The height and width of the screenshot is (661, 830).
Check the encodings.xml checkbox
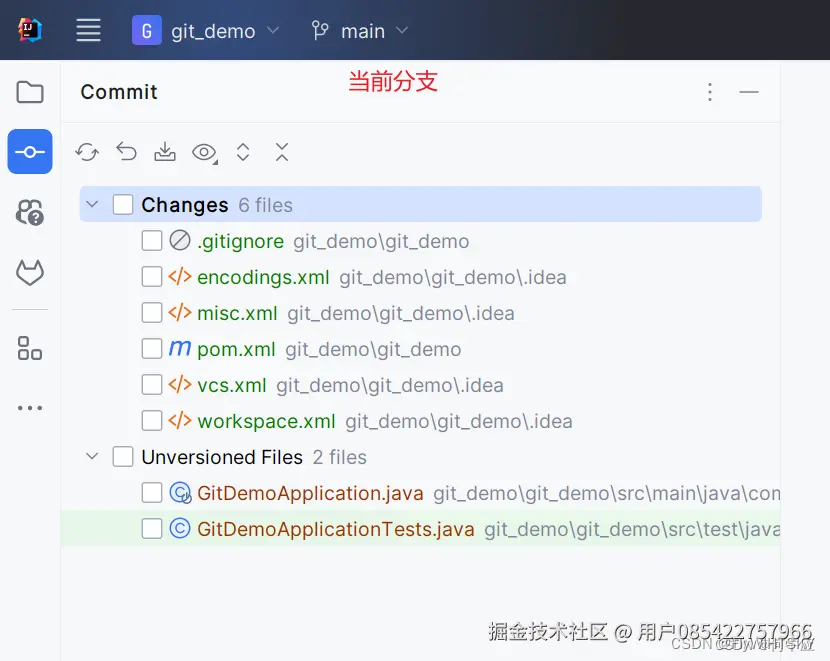click(x=152, y=277)
